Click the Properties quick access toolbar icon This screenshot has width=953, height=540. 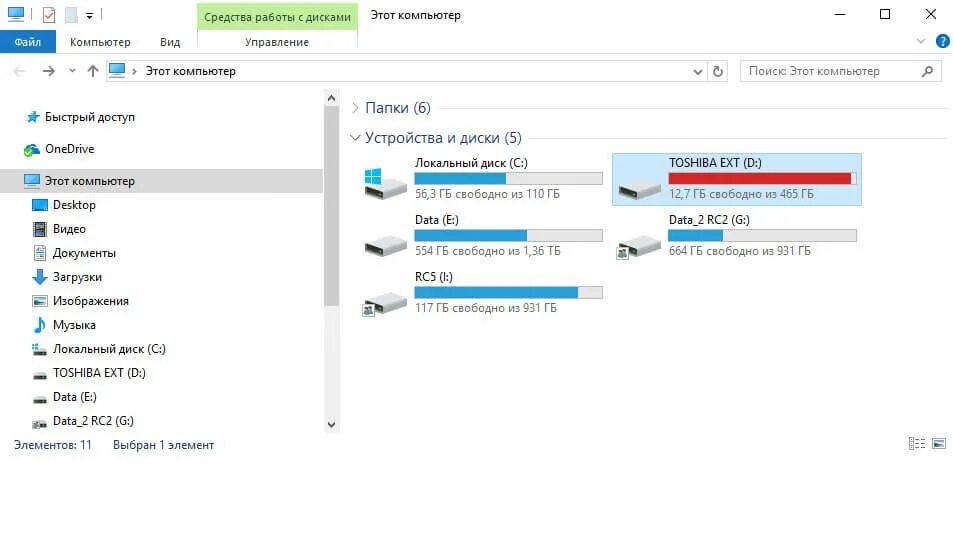[x=49, y=15]
